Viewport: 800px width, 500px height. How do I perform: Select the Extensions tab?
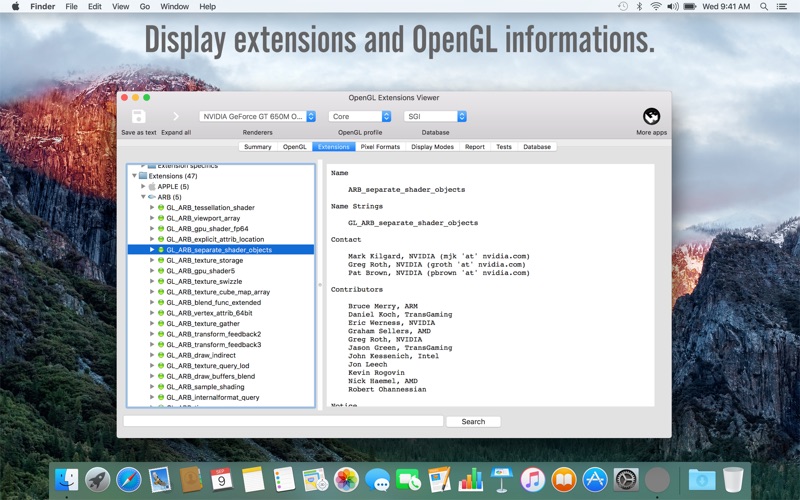tap(334, 146)
